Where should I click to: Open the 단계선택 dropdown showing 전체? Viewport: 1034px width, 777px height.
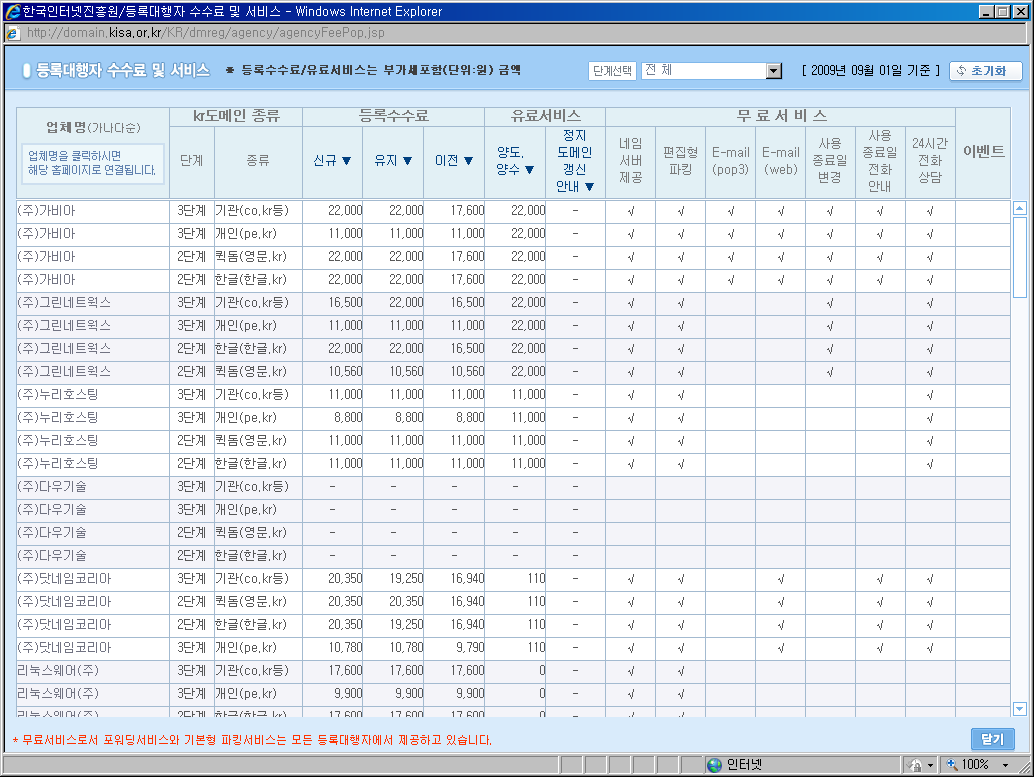[712, 71]
